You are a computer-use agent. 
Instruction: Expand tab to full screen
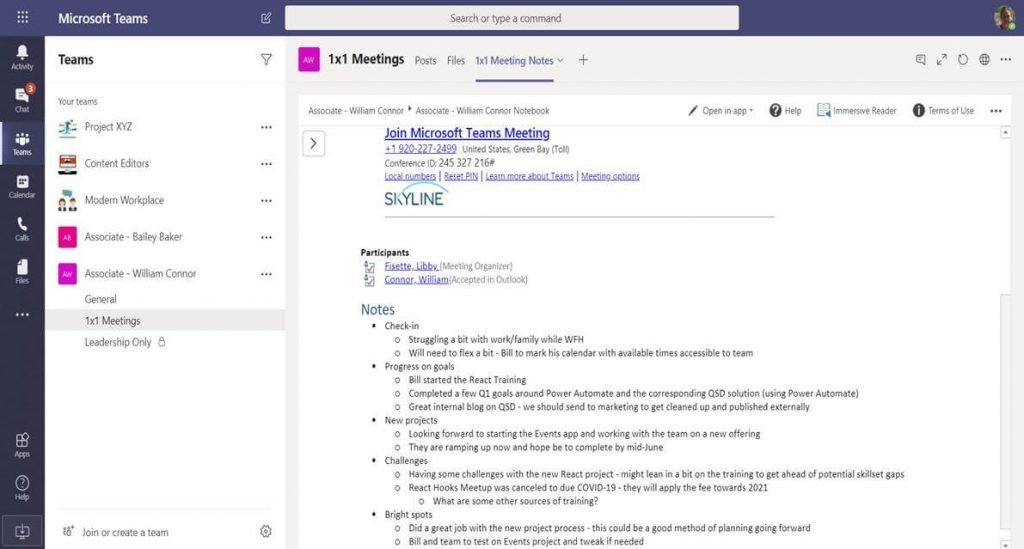pos(942,59)
